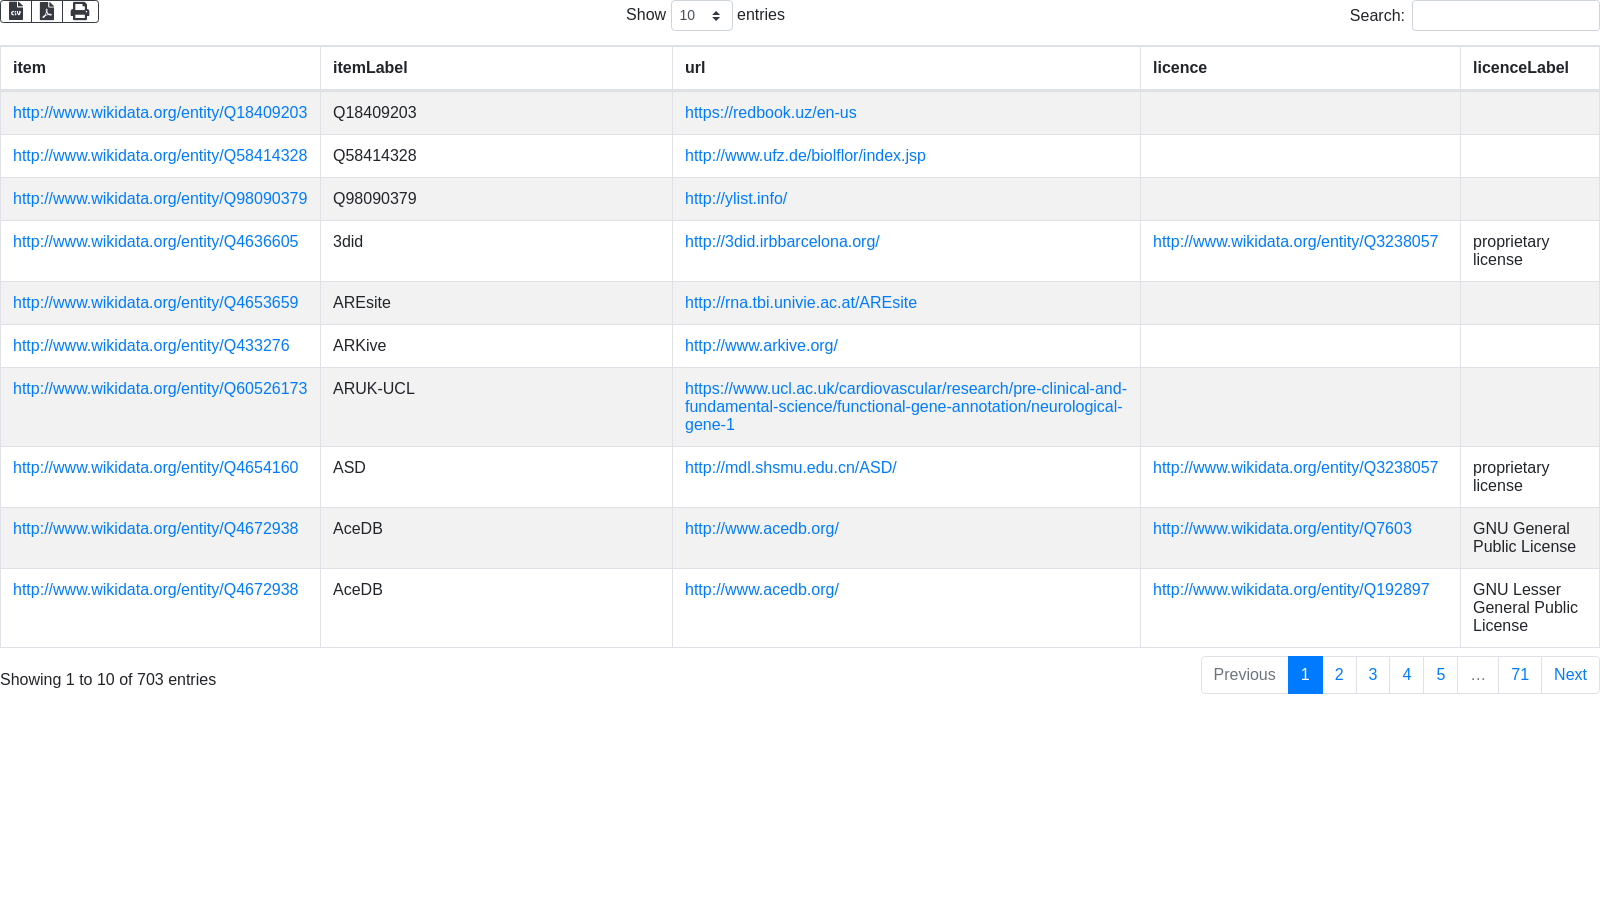The image size is (1600, 900).
Task: Go to pagination page 2
Action: 1339,675
